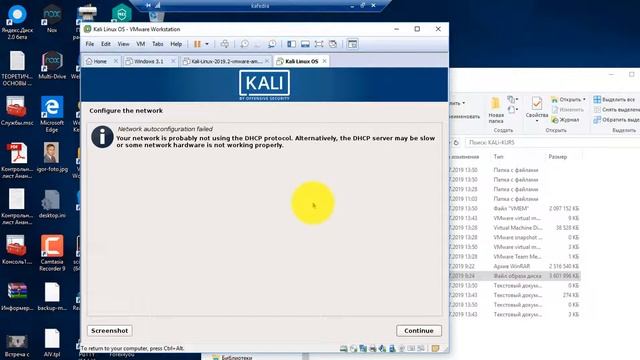640x360 pixels.
Task: Close the Windows 3.1 tab
Action: click(x=173, y=61)
